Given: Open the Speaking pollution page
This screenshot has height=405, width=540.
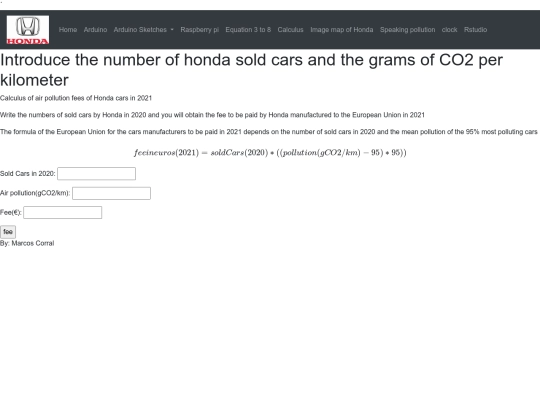Looking at the screenshot, I should click(407, 30).
